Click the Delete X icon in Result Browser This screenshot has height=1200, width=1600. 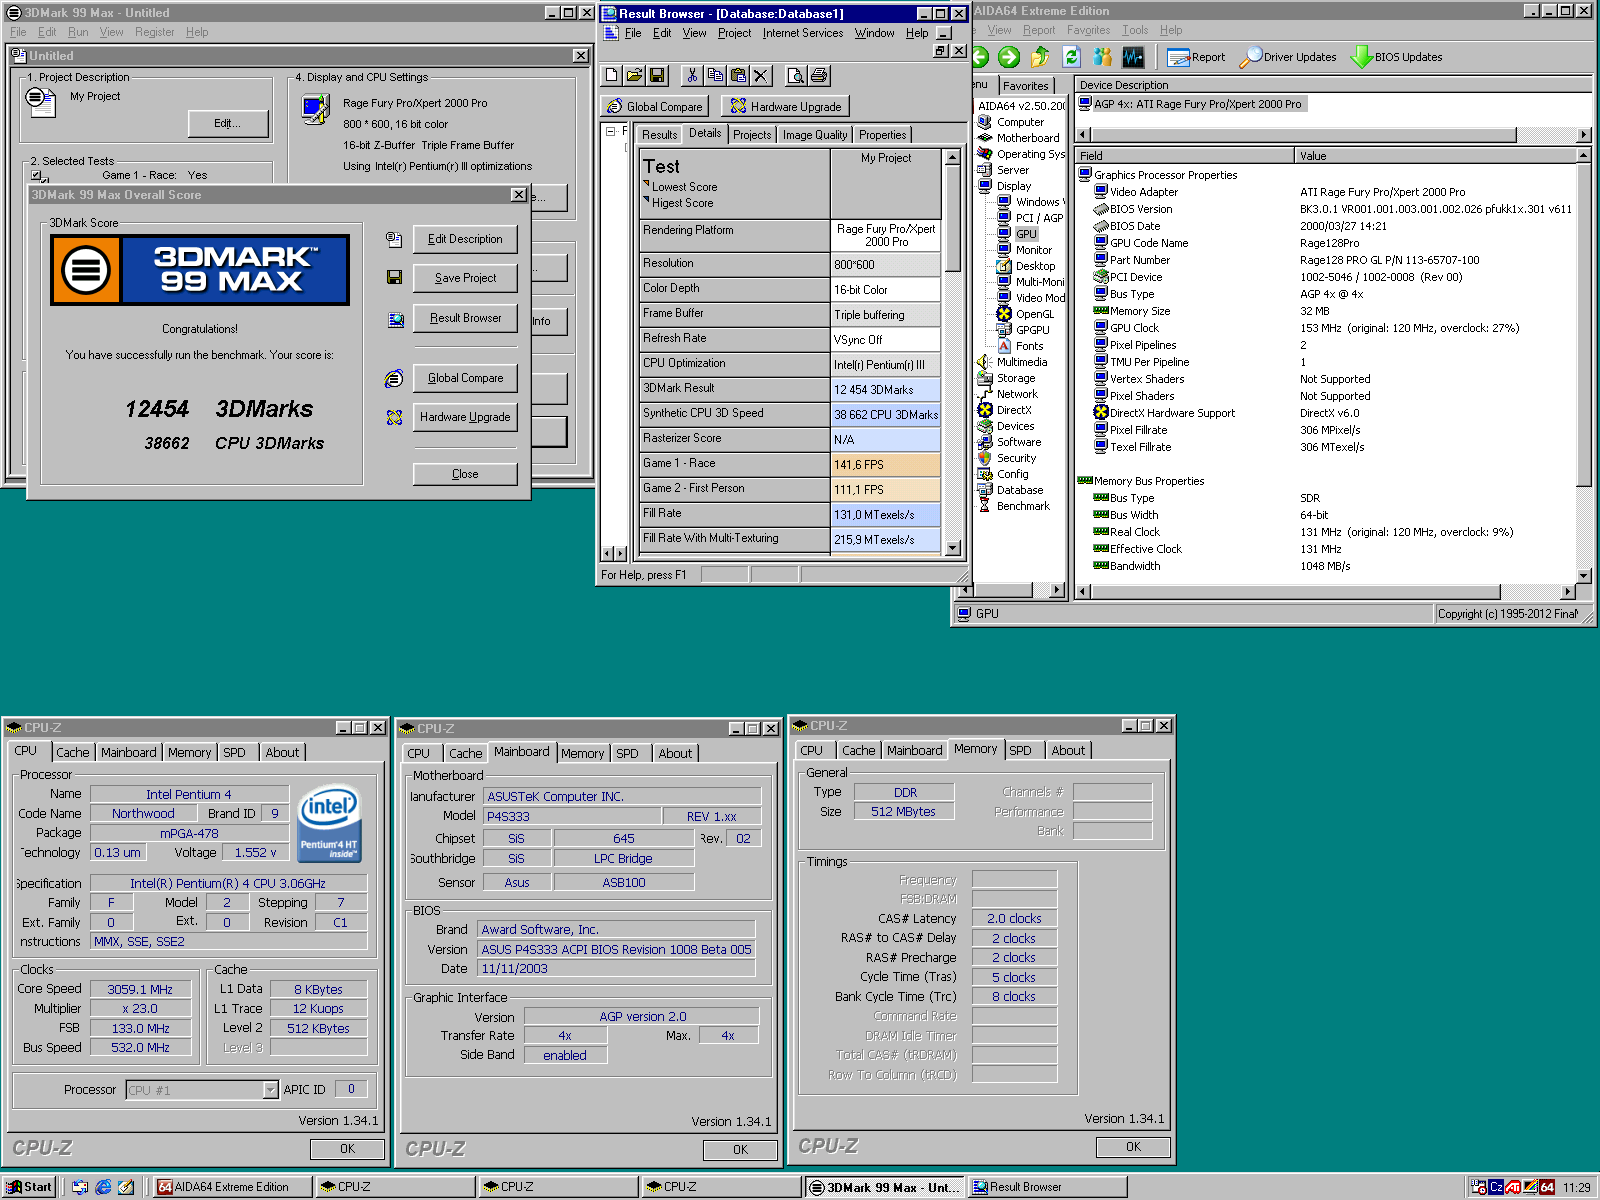(761, 75)
